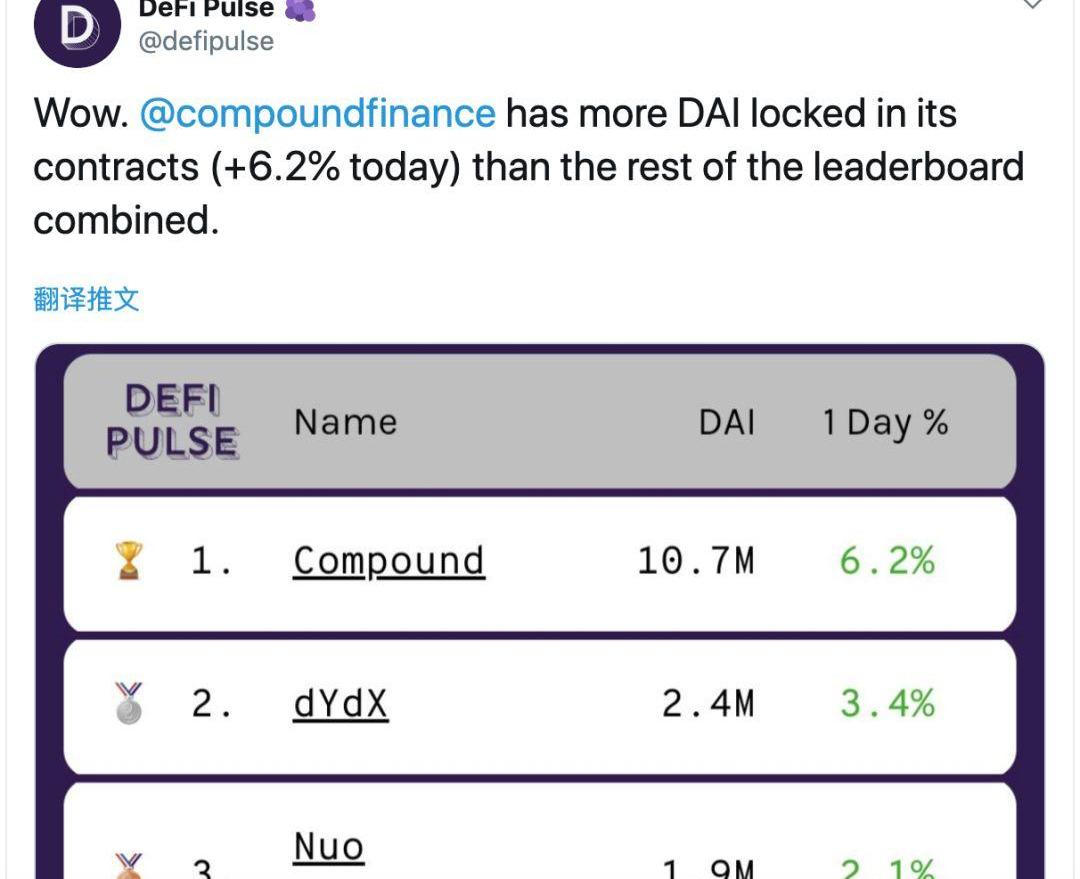This screenshot has height=879, width=1080.
Task: Click the DEFI PULSE logo in table header
Action: 172,421
